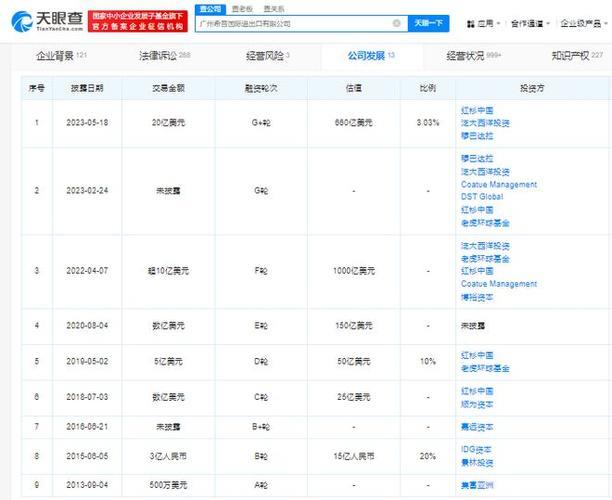Click the 估值 column header
The image size is (612, 500).
tap(354, 88)
